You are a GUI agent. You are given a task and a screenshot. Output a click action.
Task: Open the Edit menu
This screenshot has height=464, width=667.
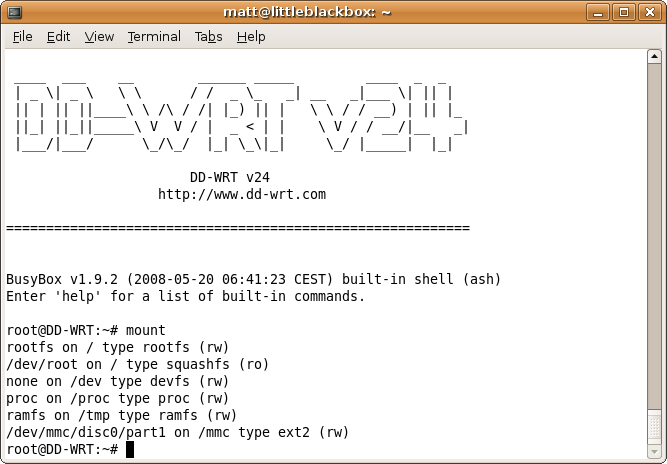pos(58,37)
